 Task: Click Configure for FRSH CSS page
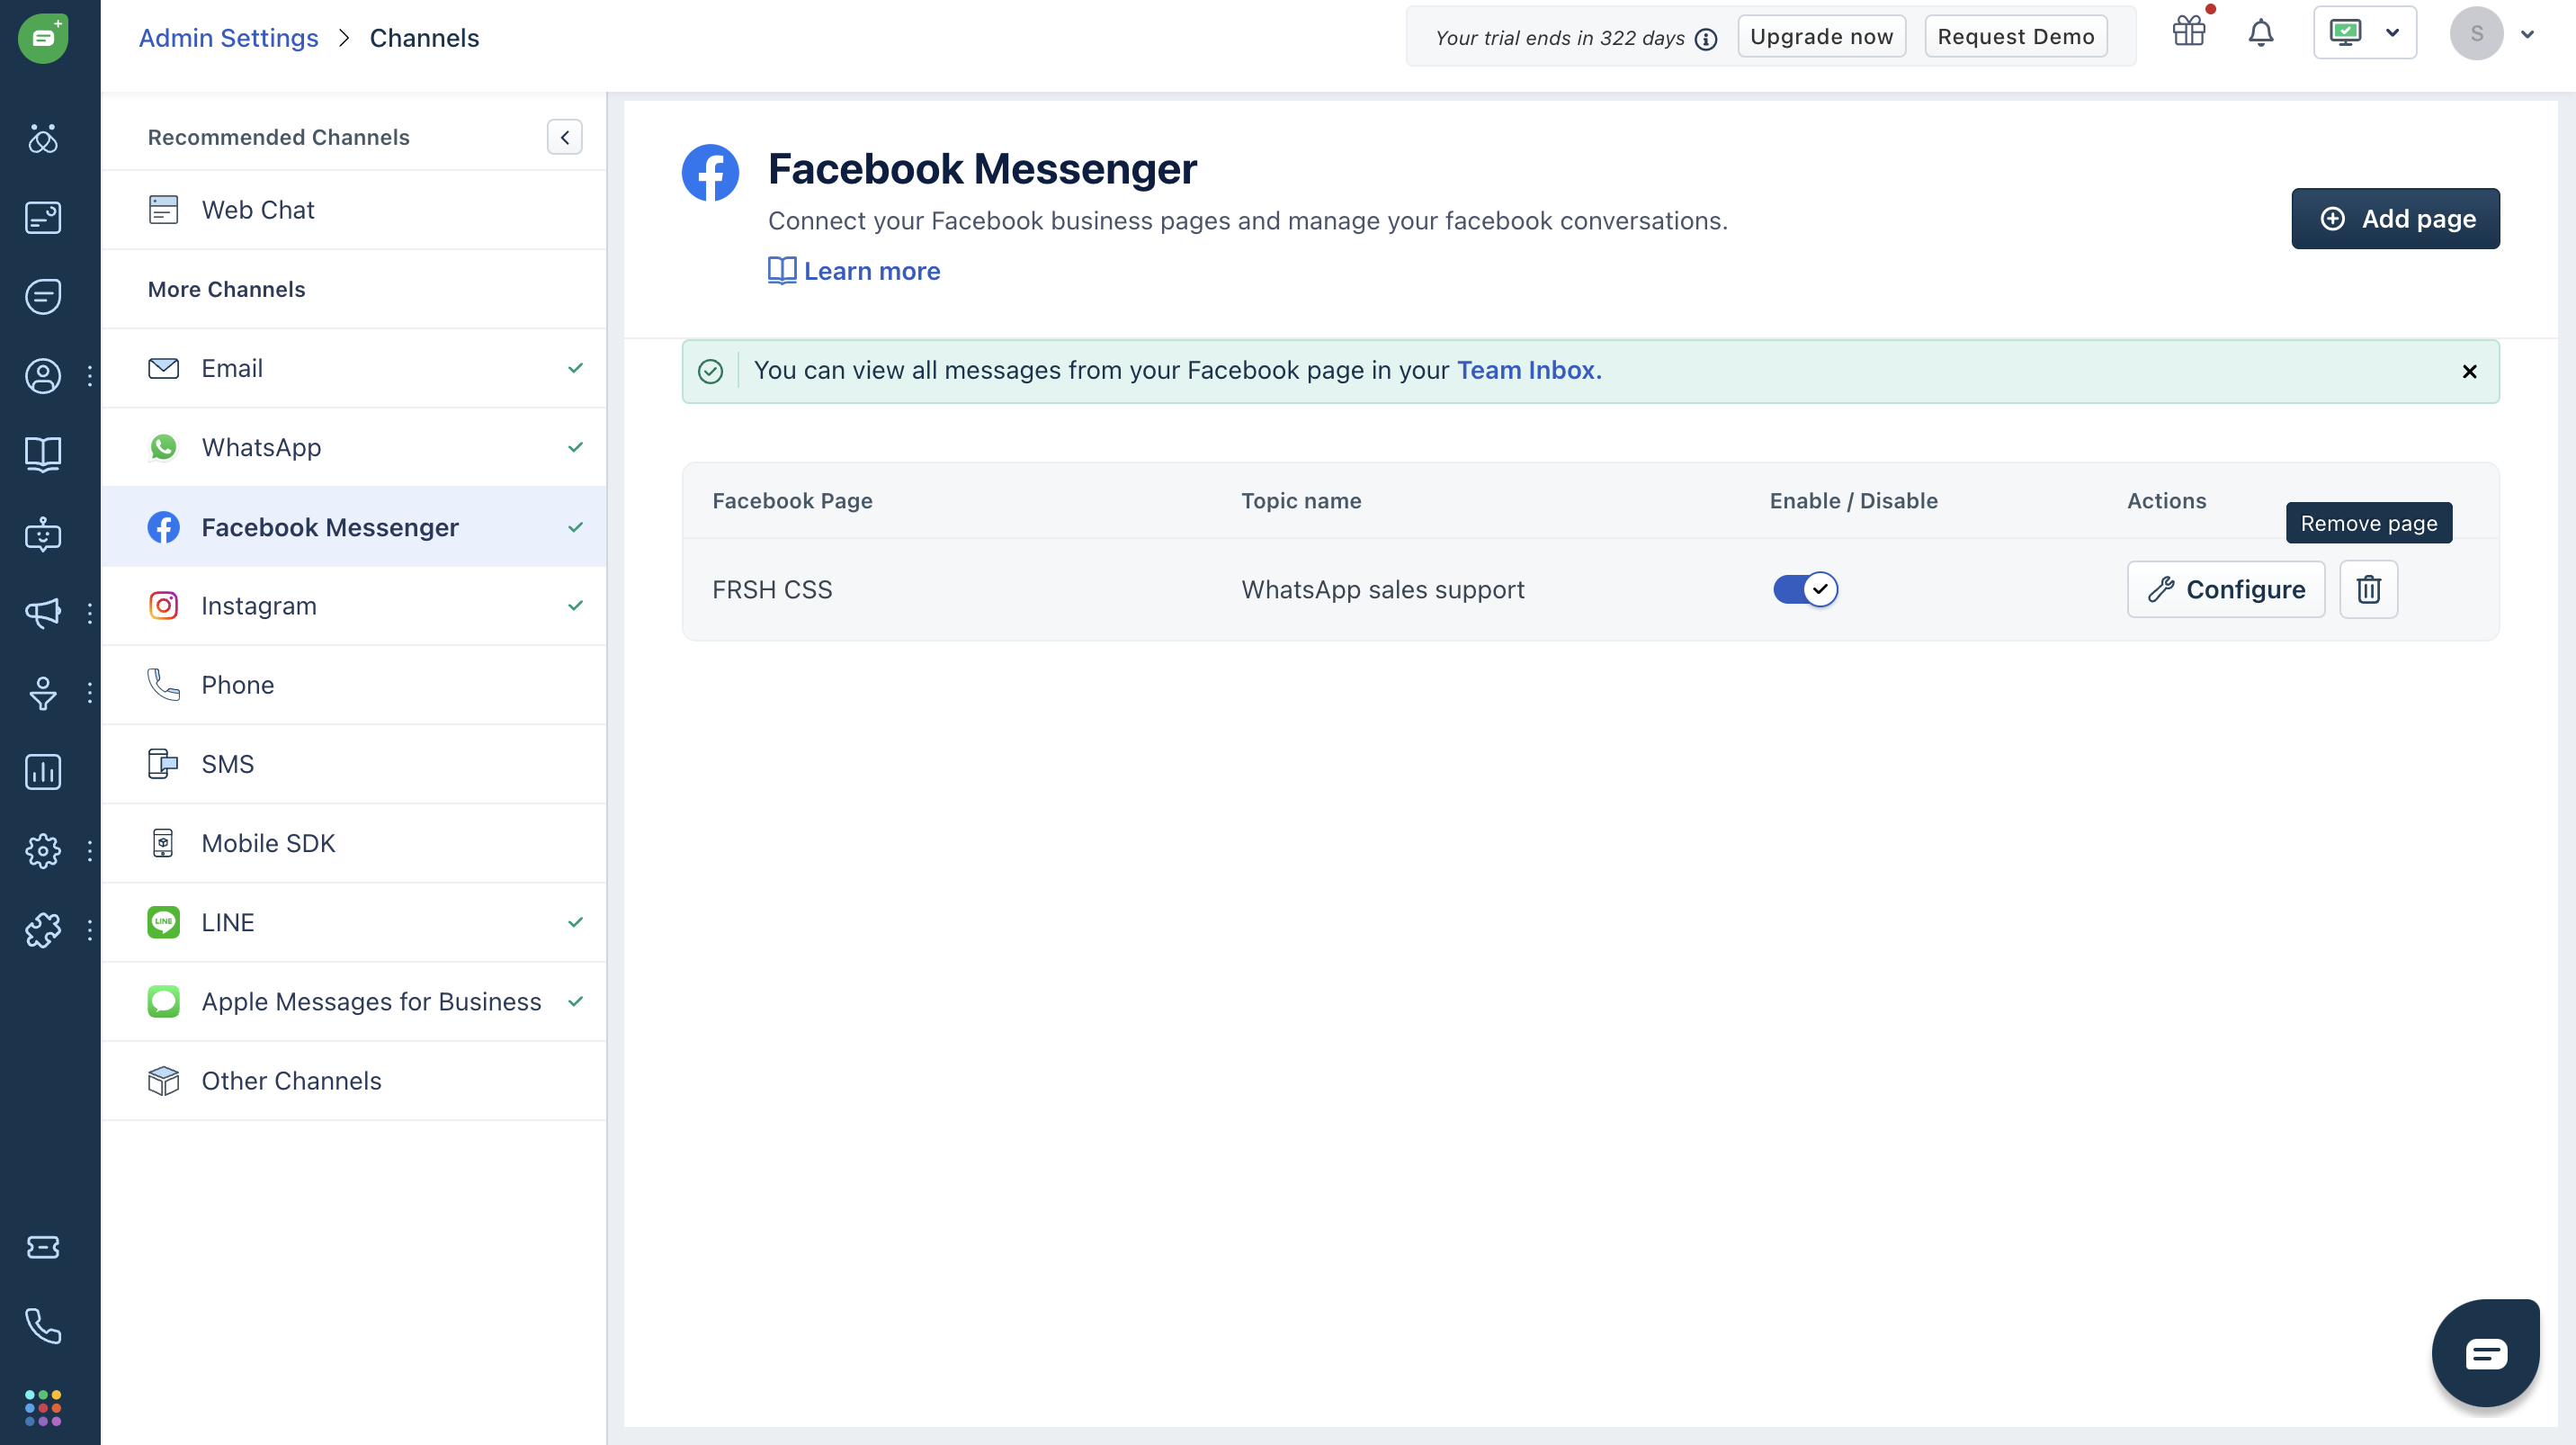(x=2225, y=589)
